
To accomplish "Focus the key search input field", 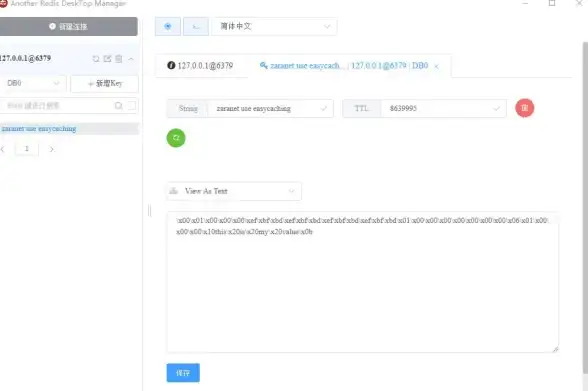I will (x=56, y=106).
